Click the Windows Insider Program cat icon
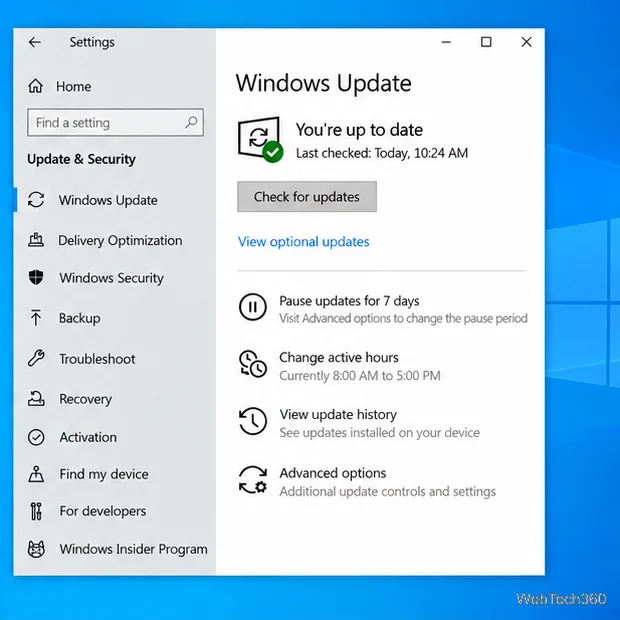620x620 pixels. pyautogui.click(x=36, y=549)
